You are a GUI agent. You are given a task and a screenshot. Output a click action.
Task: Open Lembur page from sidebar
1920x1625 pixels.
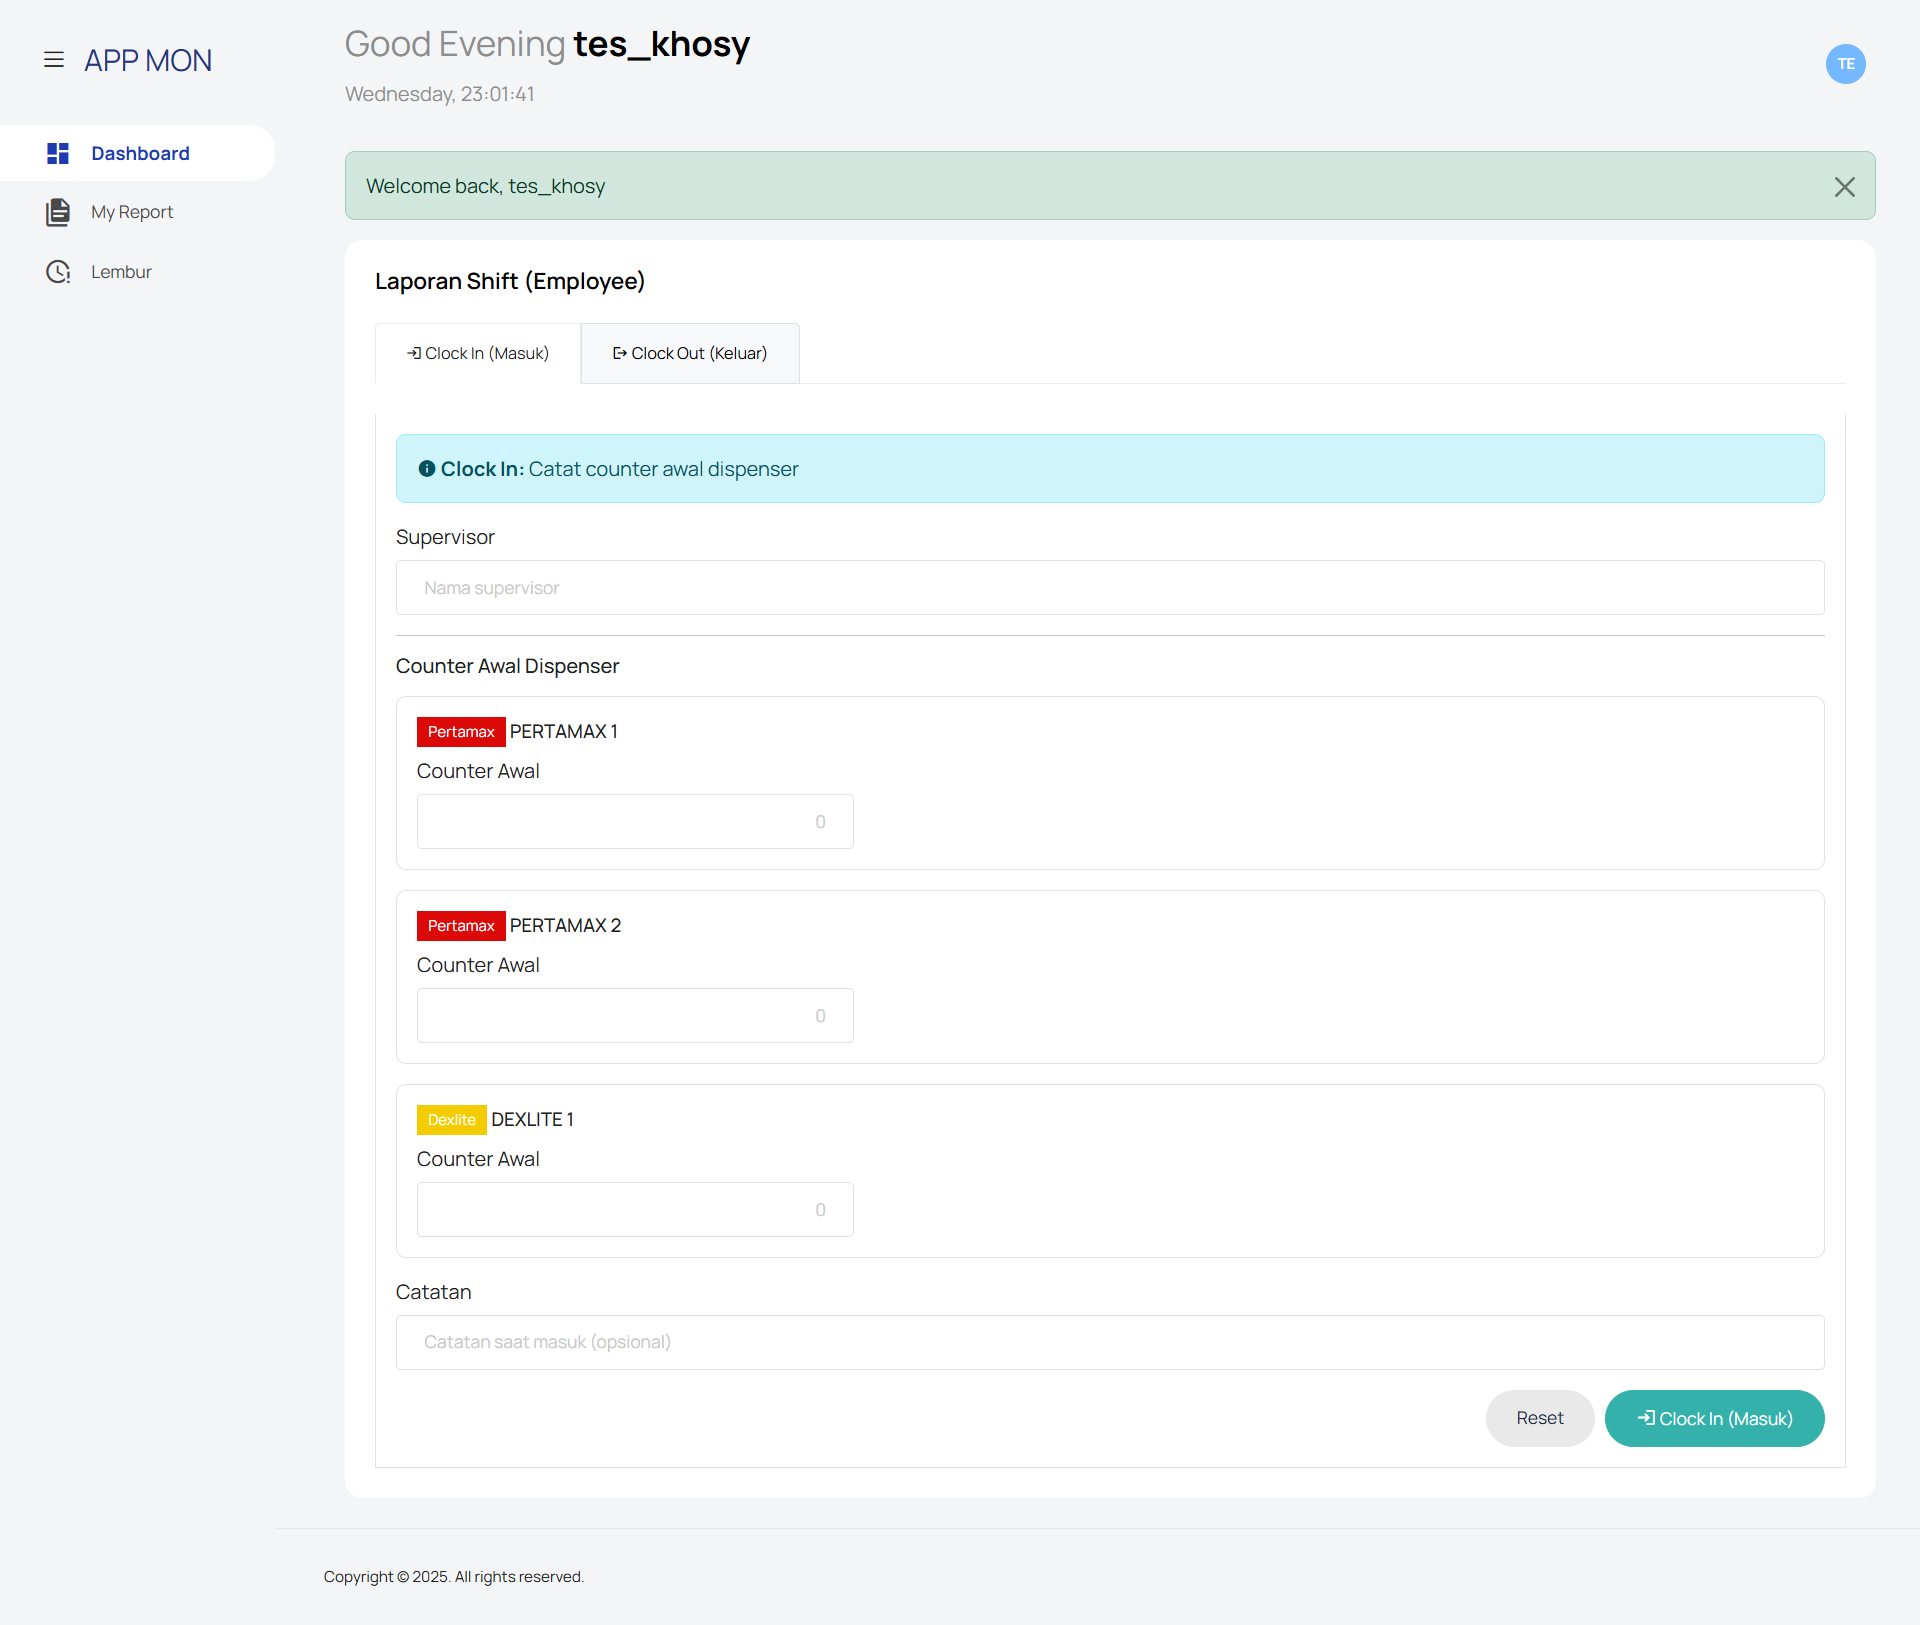click(121, 272)
